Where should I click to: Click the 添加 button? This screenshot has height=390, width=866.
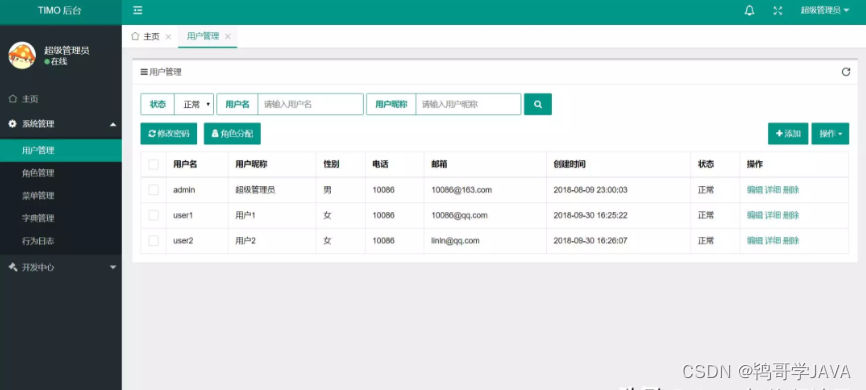pyautogui.click(x=788, y=134)
